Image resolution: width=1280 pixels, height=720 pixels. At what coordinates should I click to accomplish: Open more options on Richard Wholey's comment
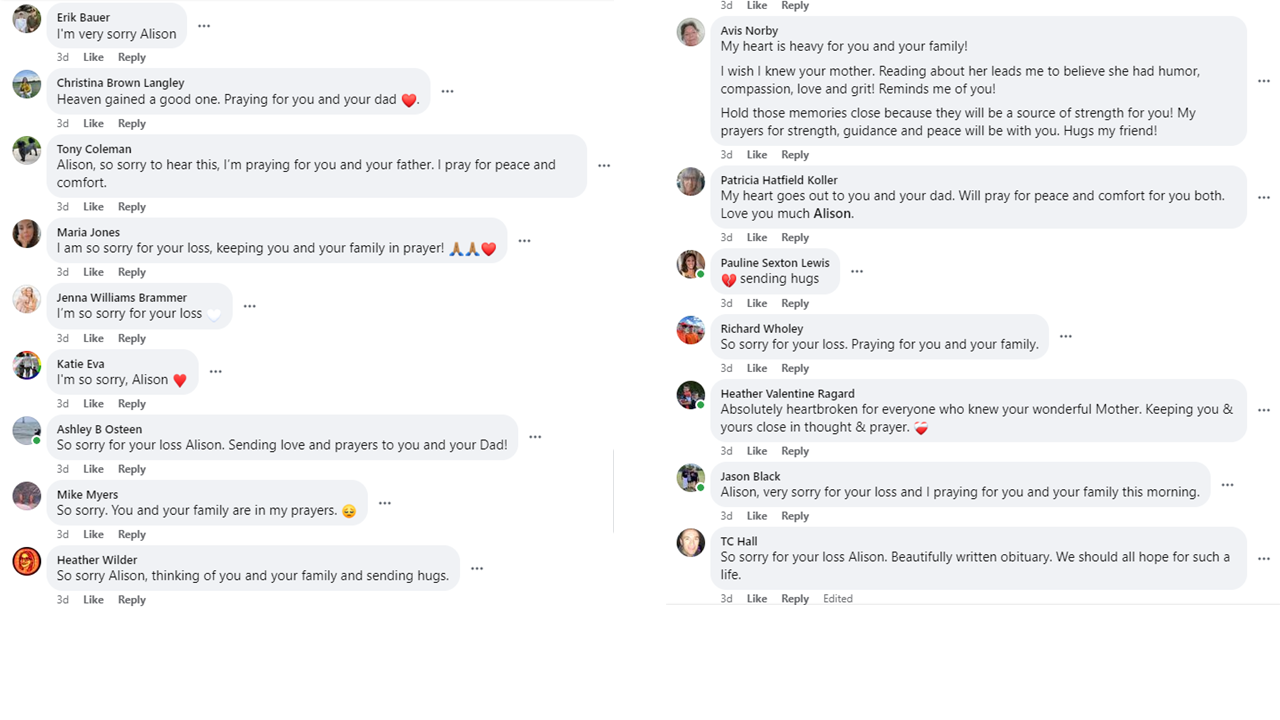click(x=1066, y=337)
